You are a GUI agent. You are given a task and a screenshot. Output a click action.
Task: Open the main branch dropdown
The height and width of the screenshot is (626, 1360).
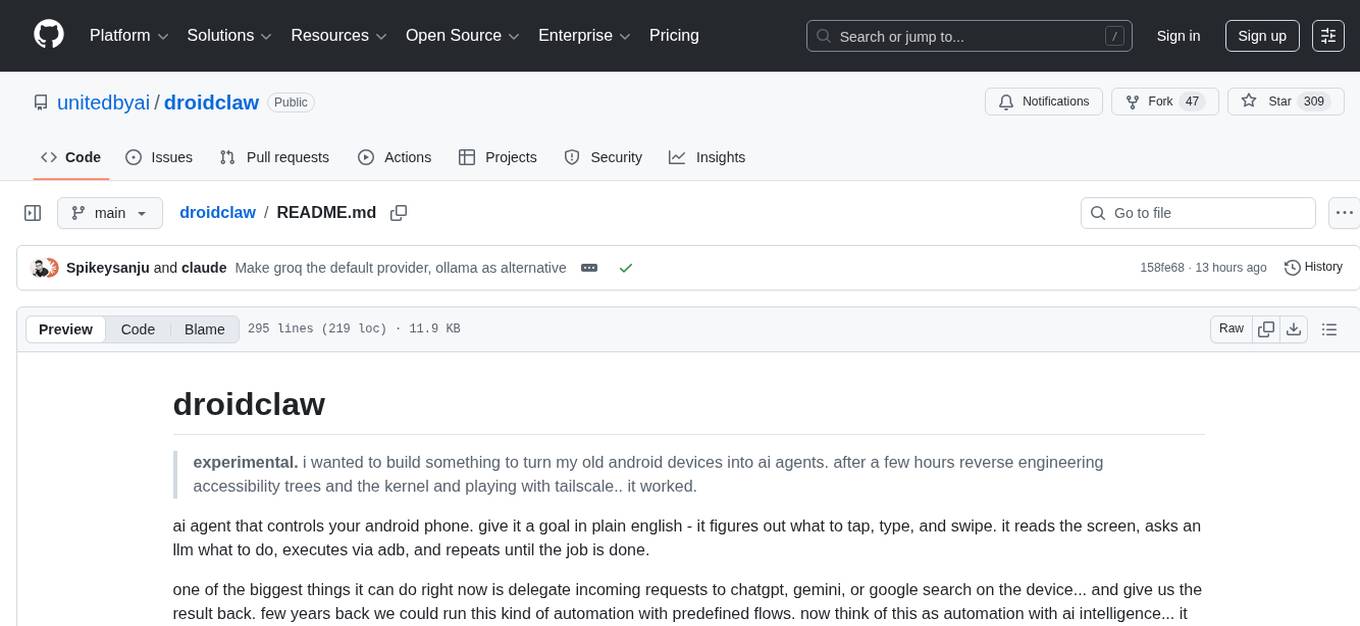(109, 213)
